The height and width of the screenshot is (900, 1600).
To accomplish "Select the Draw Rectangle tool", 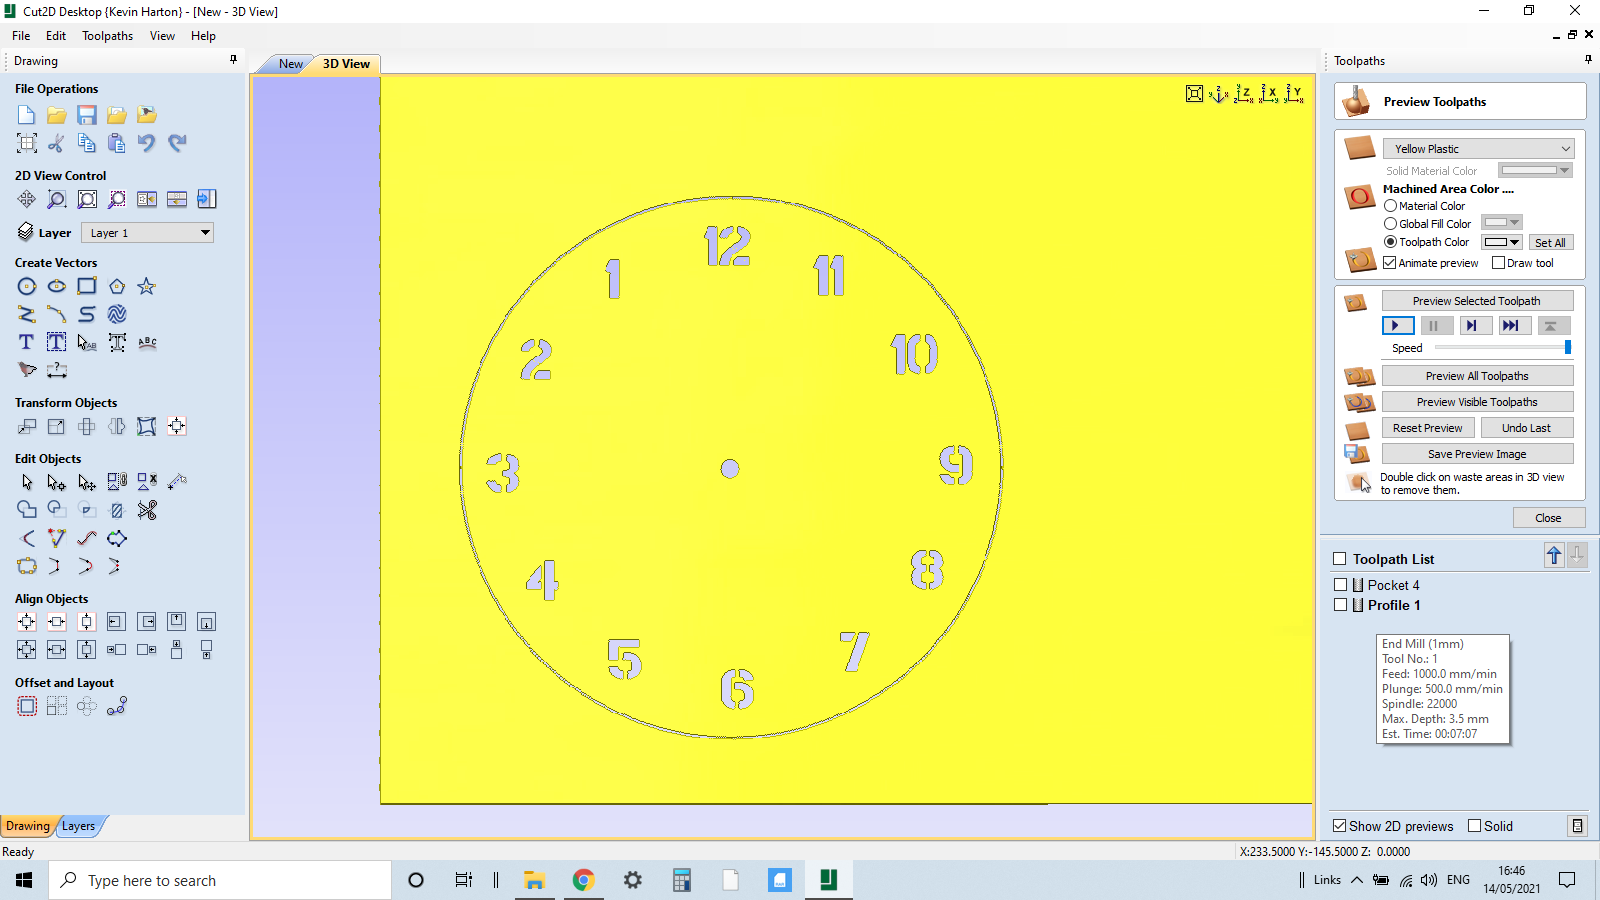I will pos(87,286).
